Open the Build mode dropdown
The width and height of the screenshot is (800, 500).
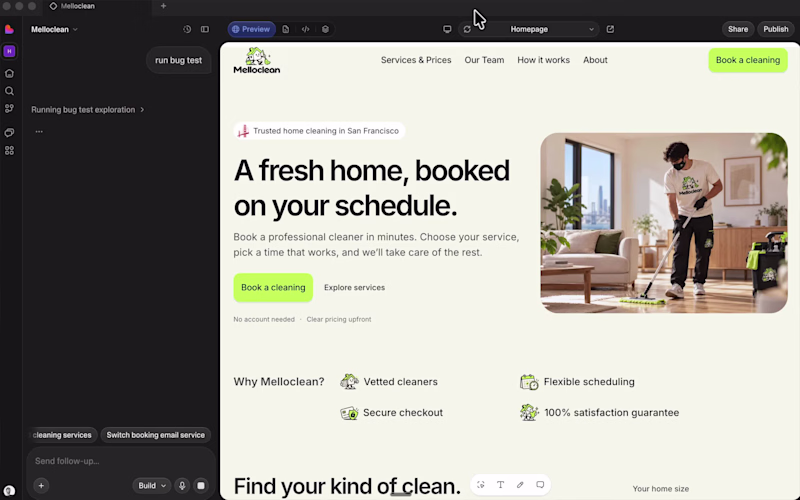point(152,486)
